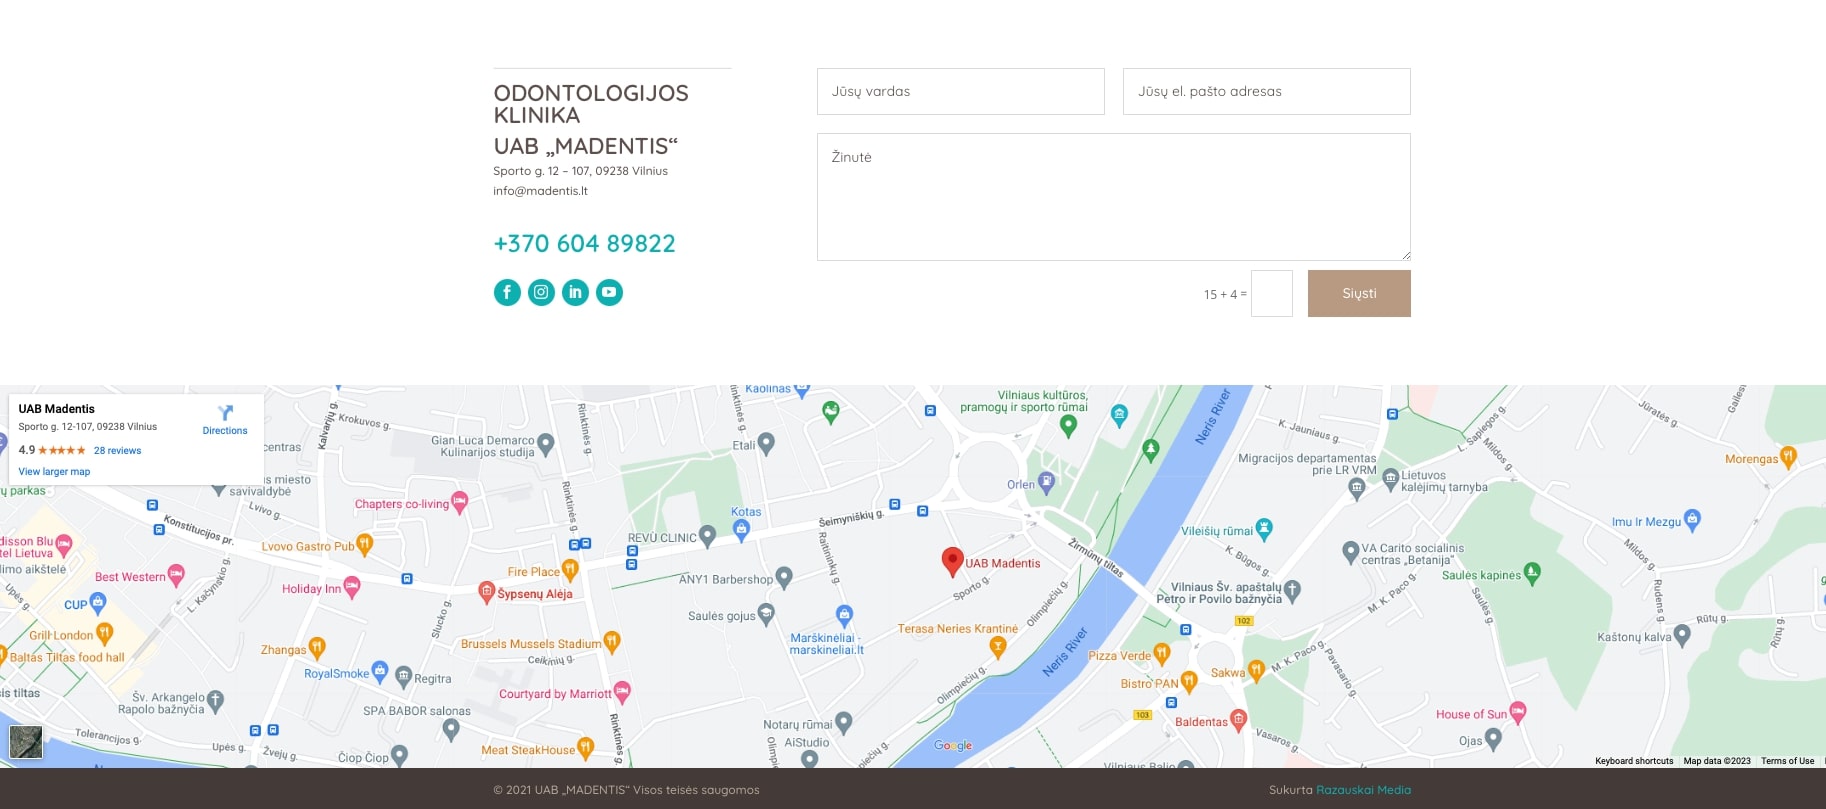The height and width of the screenshot is (809, 1826).
Task: Click the Kotas shopping marker
Action: coord(741,530)
